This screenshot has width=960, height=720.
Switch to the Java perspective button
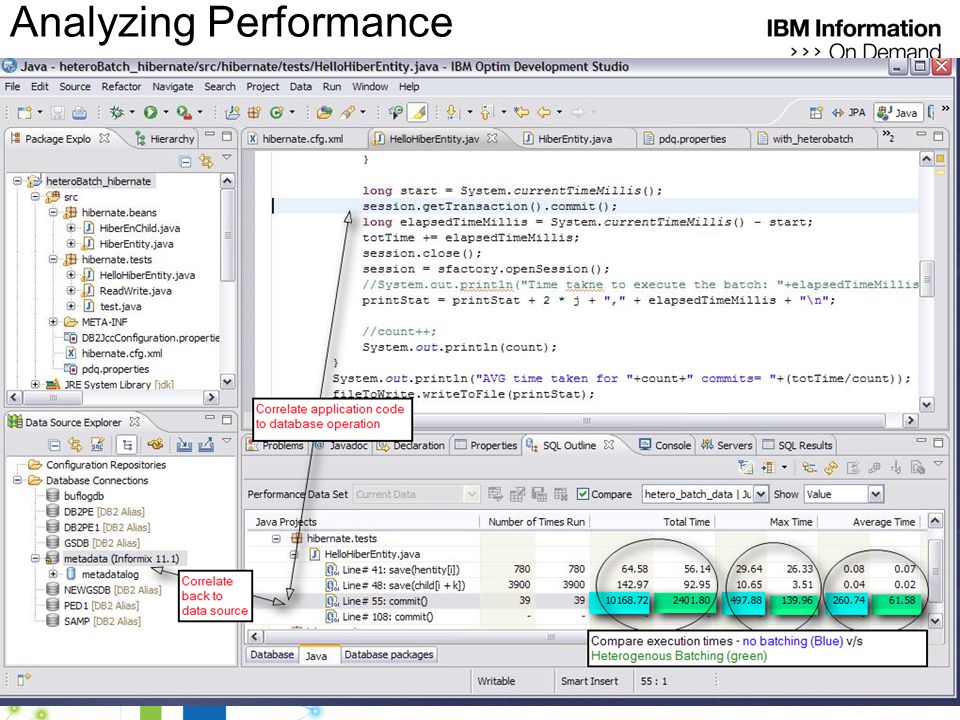[x=897, y=113]
